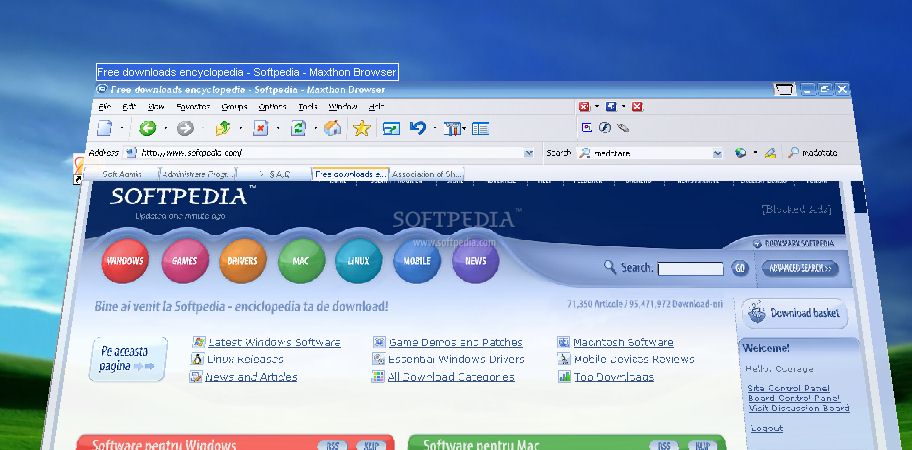Open the Latest Windows Software link
The height and width of the screenshot is (450, 912).
point(274,342)
